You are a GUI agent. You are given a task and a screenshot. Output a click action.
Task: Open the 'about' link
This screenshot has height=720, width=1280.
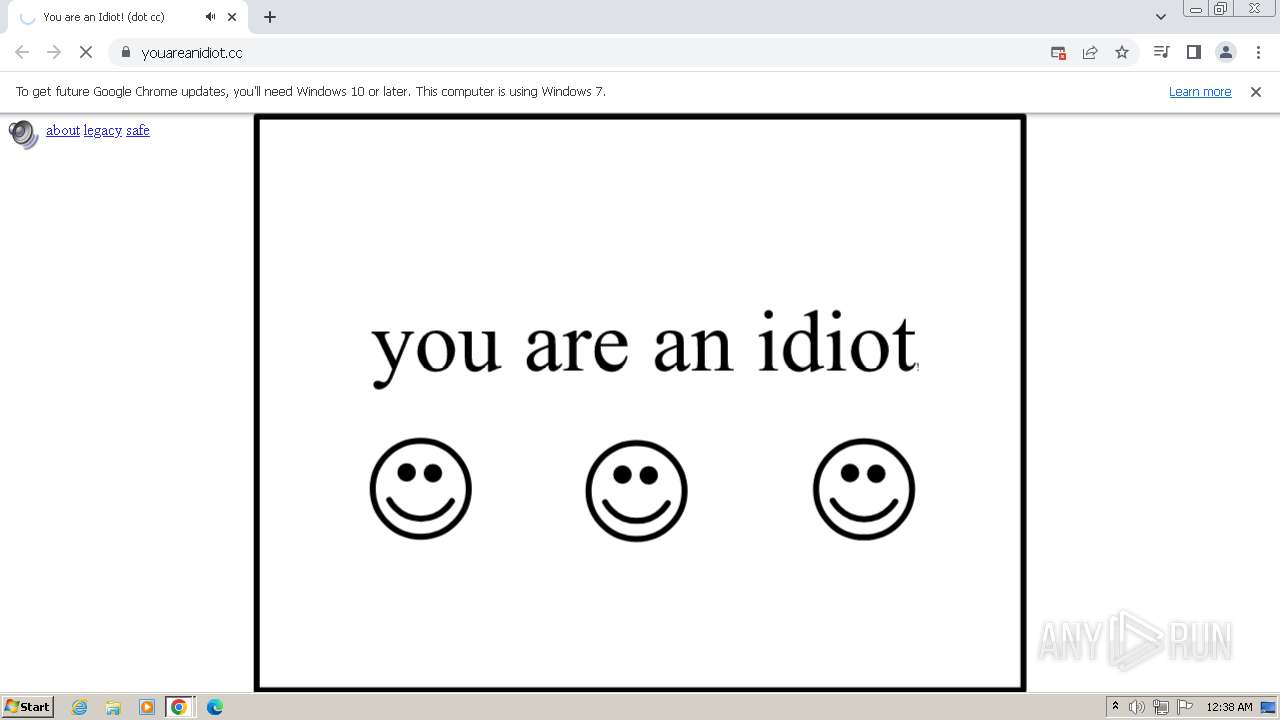pyautogui.click(x=63, y=130)
